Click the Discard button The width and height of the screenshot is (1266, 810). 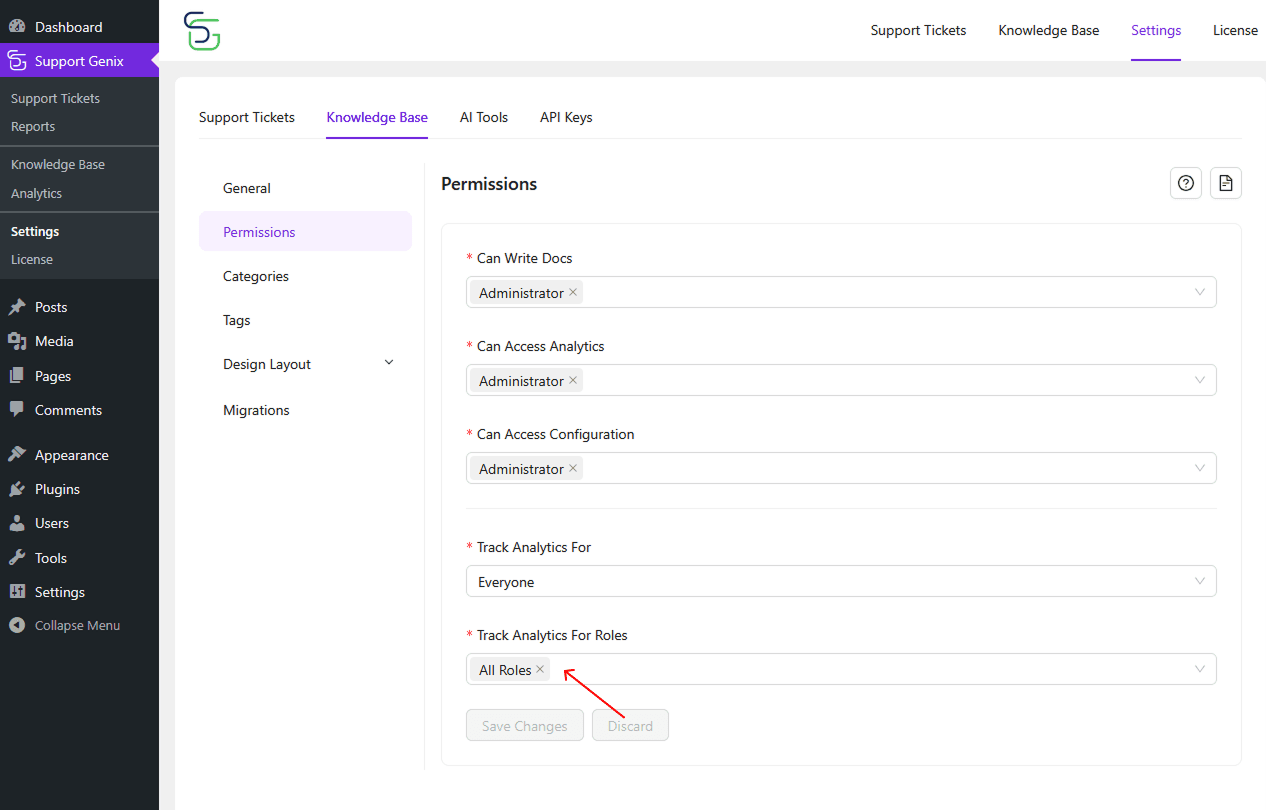630,725
